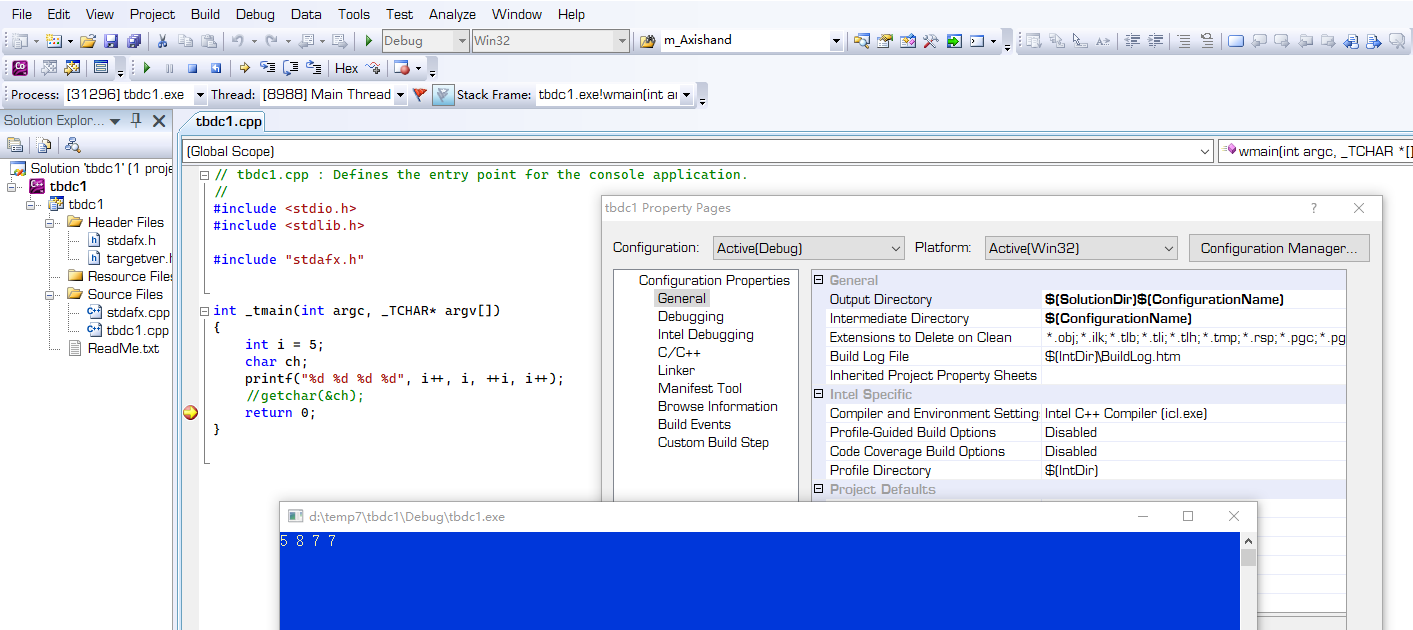
Task: Click Show Next Statement yellow arrow
Action: [244, 68]
